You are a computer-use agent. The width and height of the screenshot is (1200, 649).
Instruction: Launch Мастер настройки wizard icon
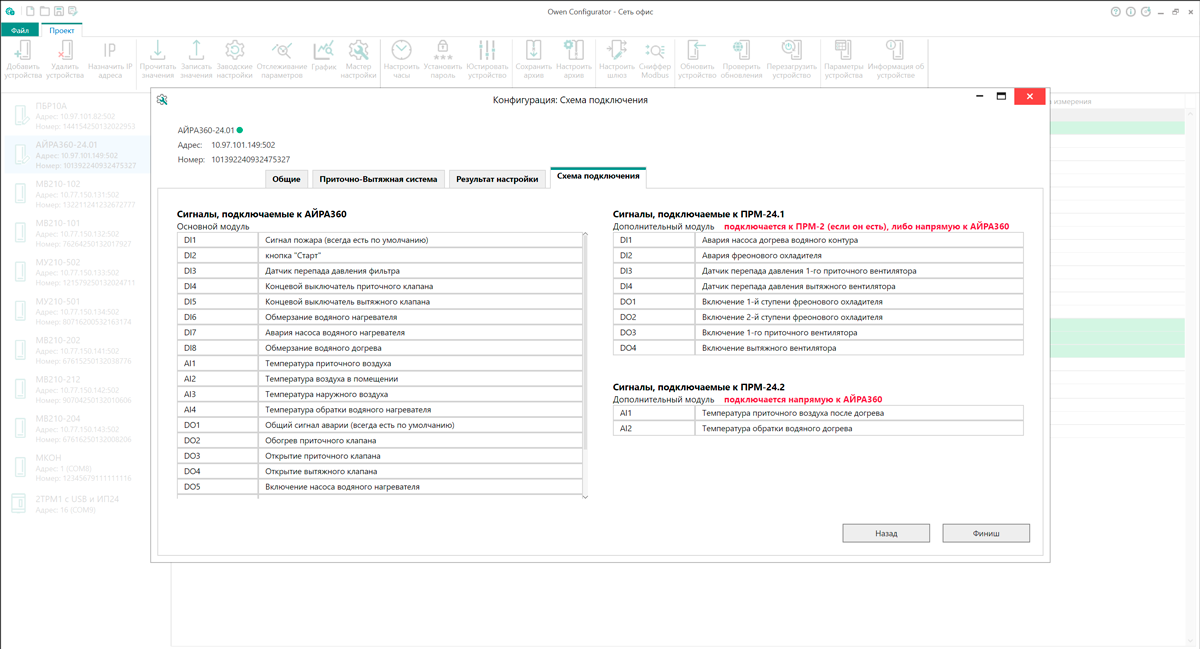(358, 51)
